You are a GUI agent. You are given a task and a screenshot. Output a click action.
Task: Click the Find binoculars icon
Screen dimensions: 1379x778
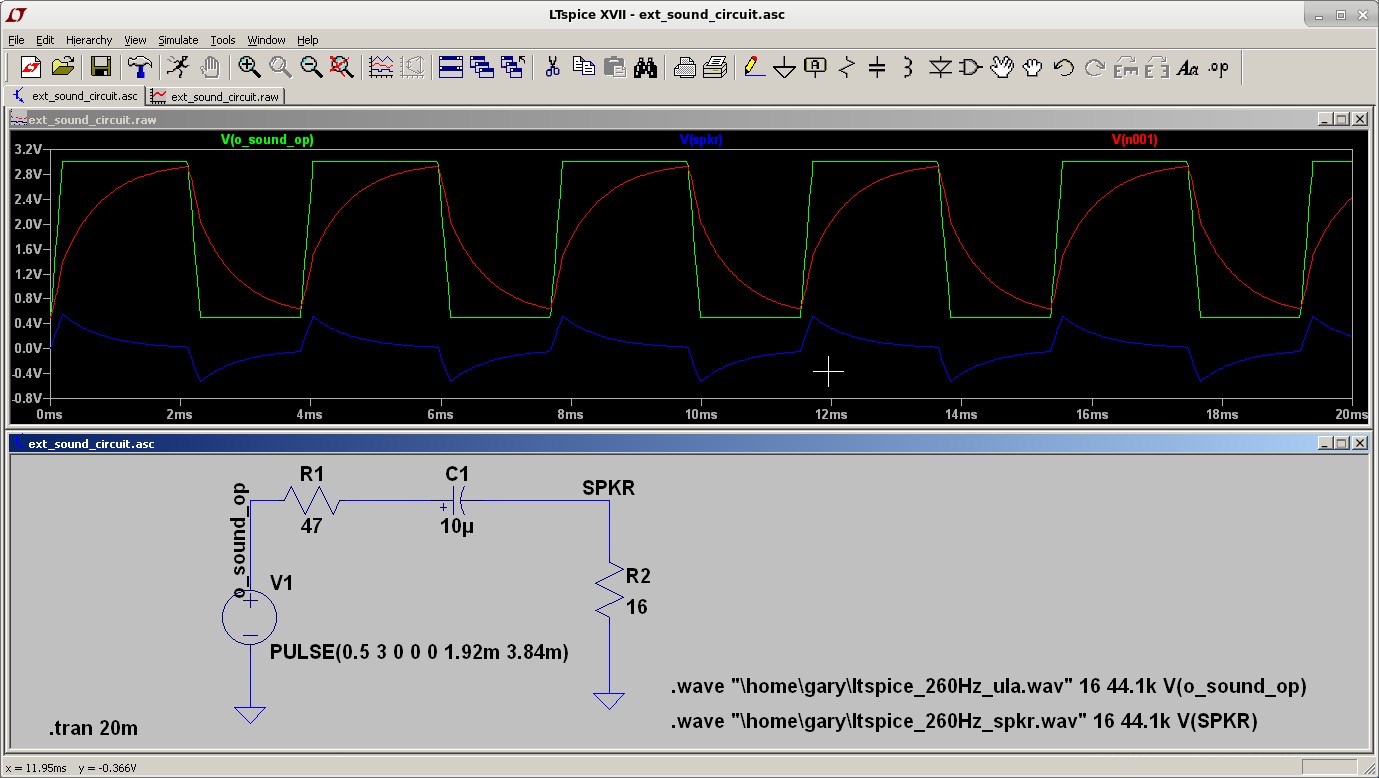pos(645,67)
